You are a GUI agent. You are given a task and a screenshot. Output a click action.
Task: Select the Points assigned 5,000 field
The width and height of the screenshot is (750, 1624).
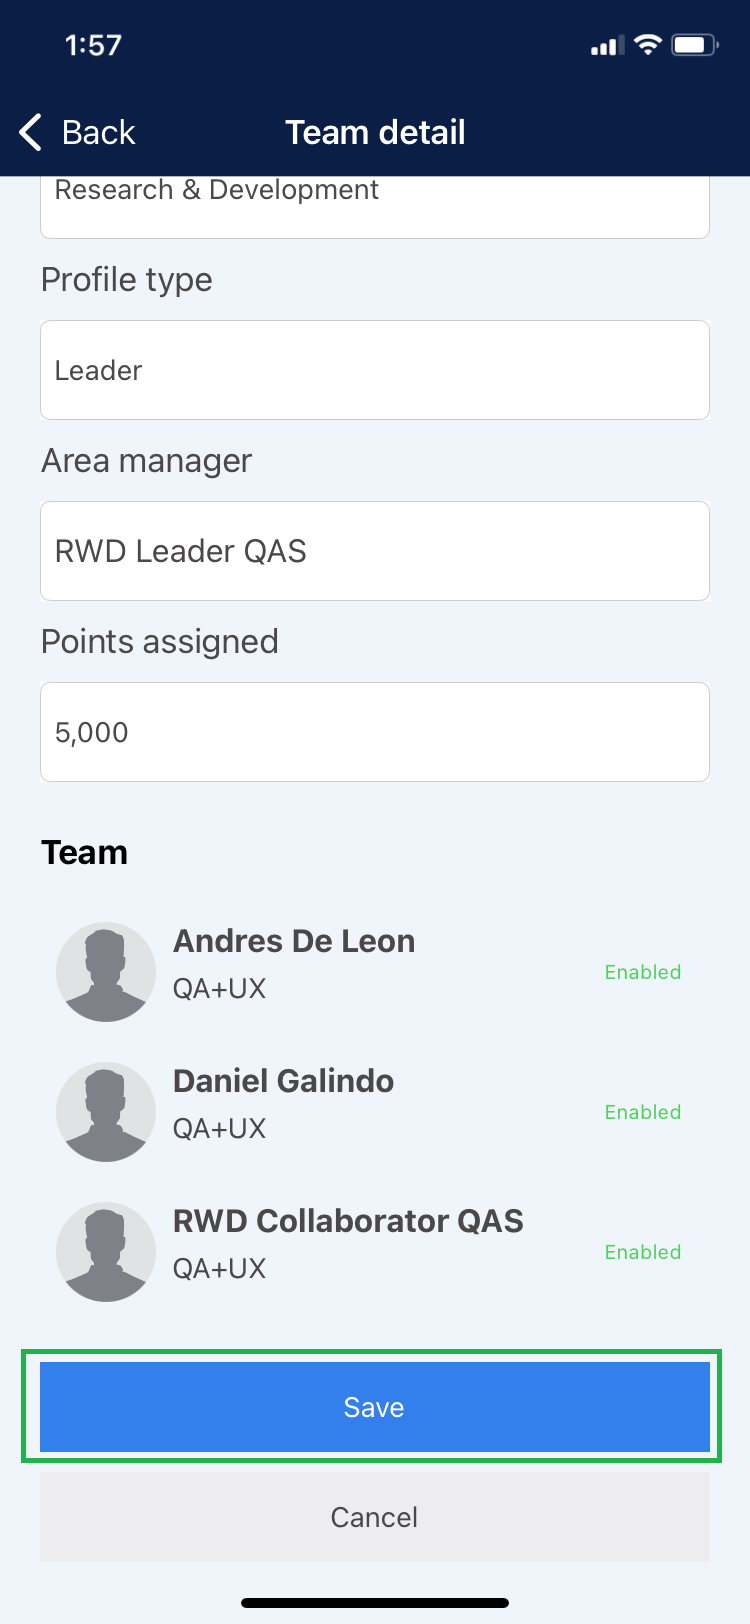pos(375,732)
